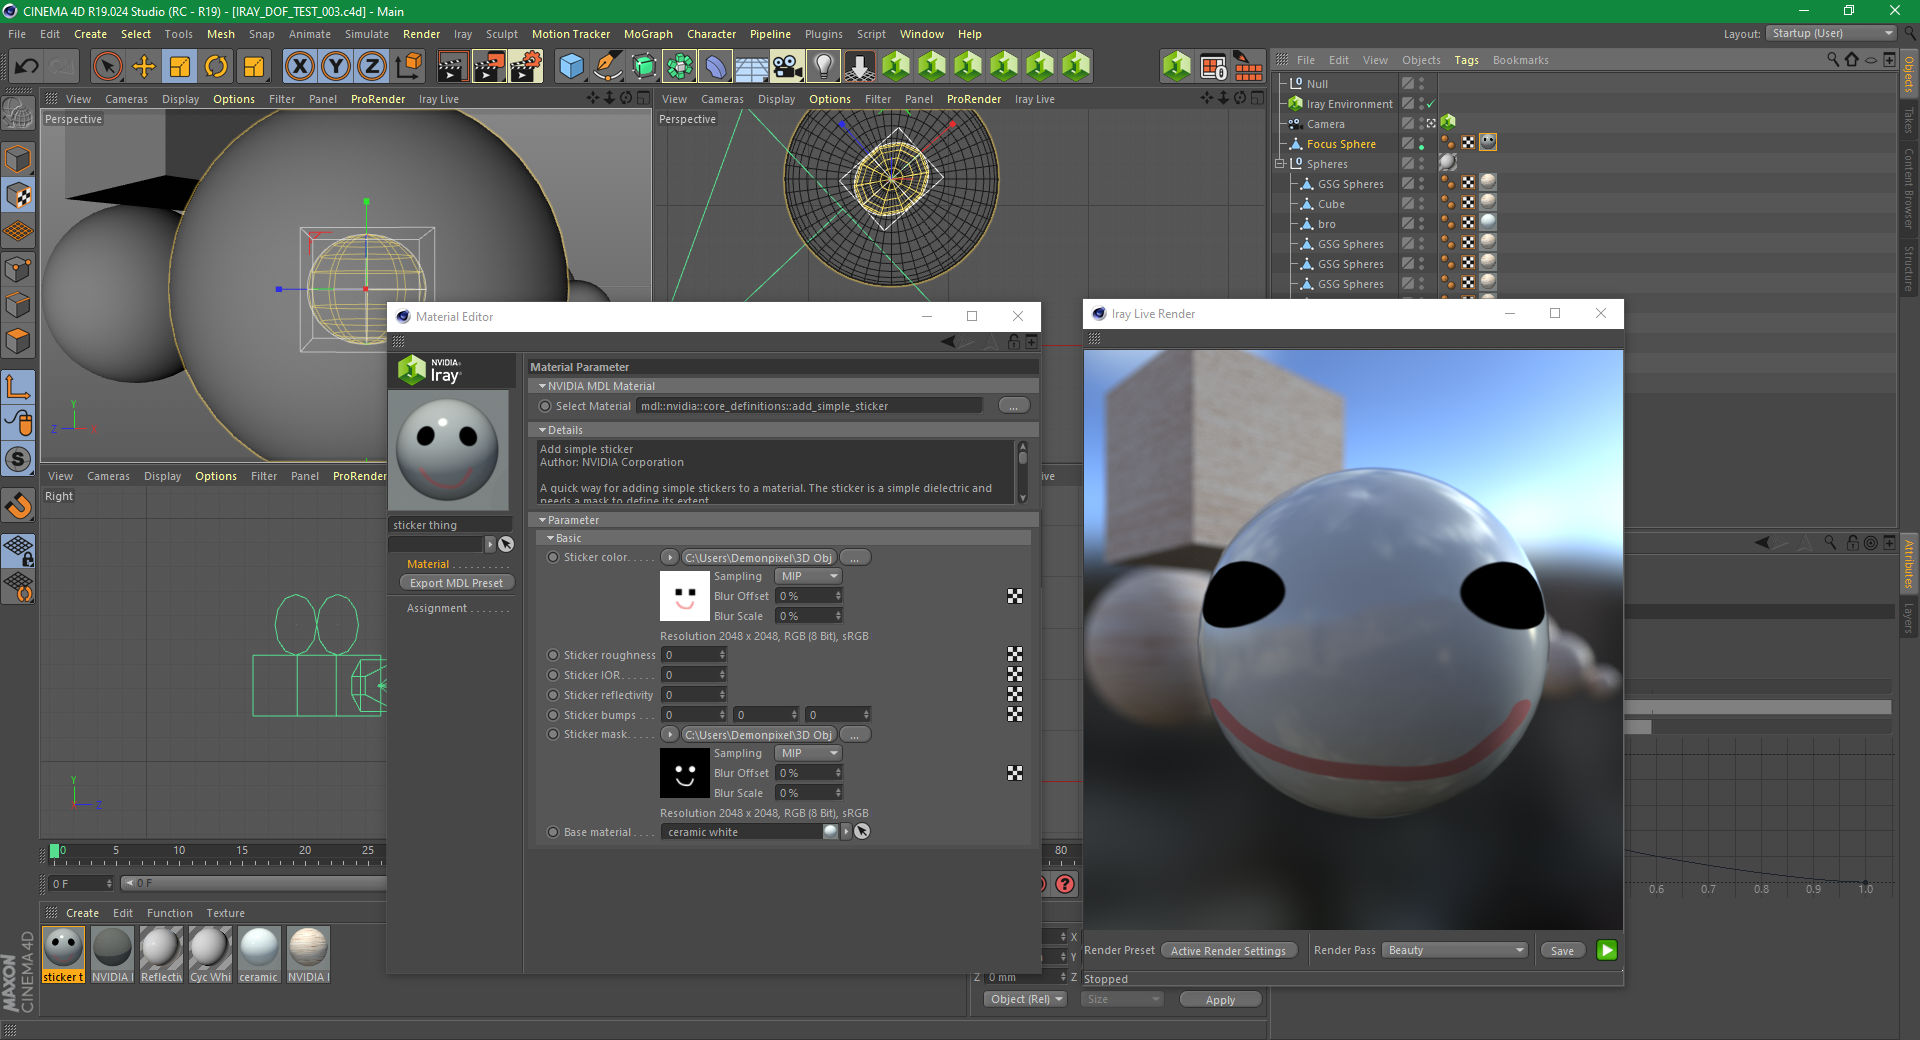Click browse button for Sticker color file

point(855,557)
